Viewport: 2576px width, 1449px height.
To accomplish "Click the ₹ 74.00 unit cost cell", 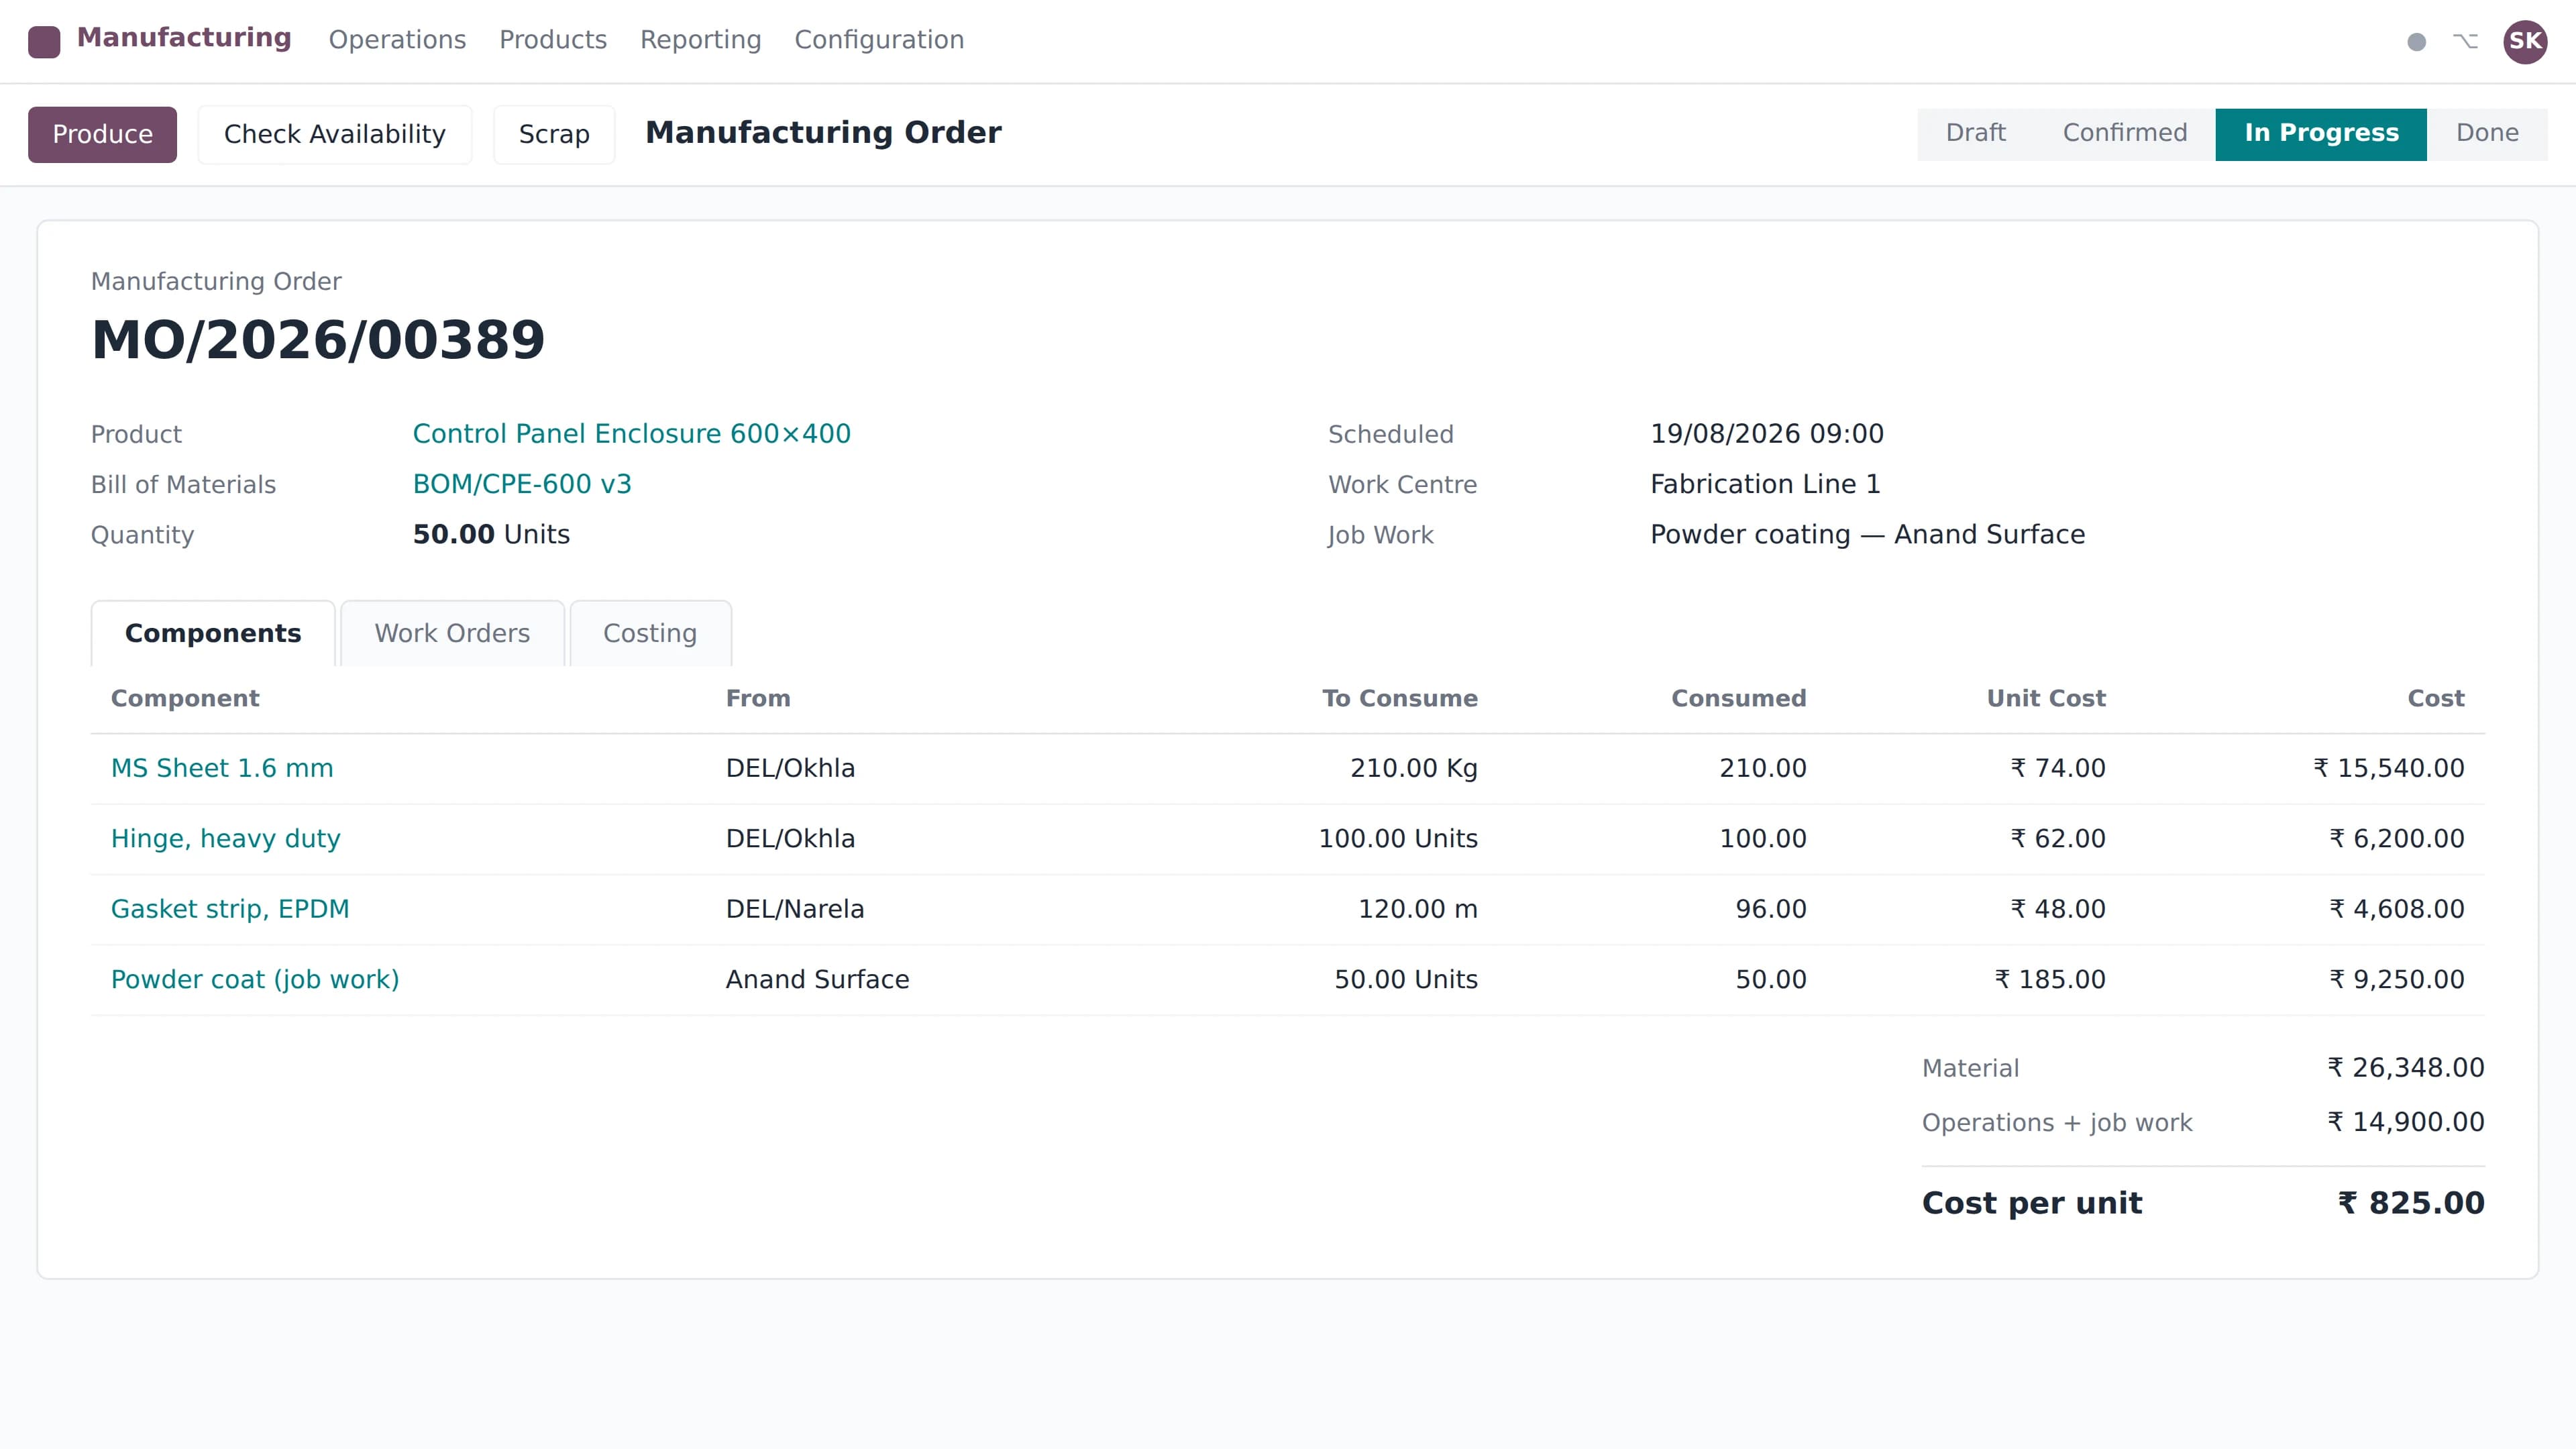I will [2057, 768].
